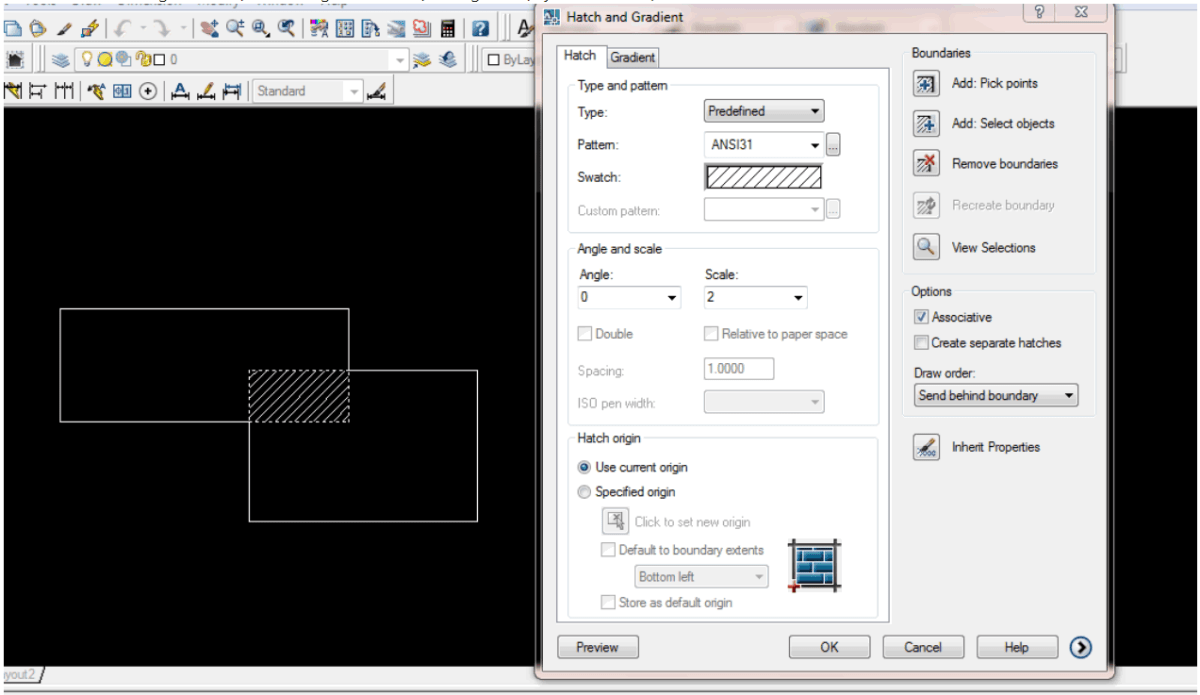Open the QuickCalc calculator from the toolbar

tap(446, 30)
